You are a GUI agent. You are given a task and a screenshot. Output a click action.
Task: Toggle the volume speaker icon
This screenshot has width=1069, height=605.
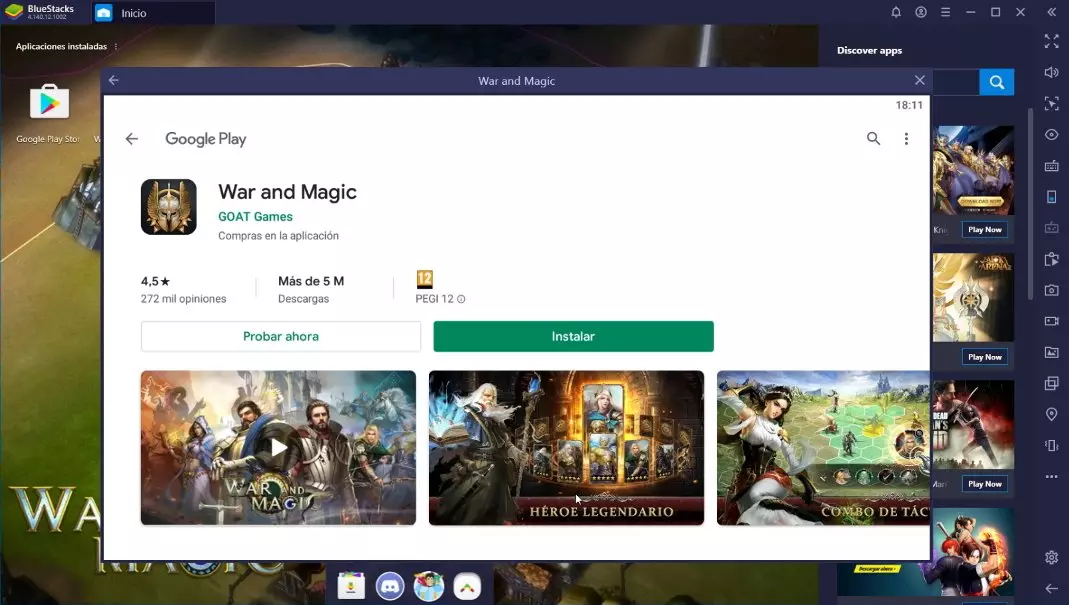[1051, 73]
